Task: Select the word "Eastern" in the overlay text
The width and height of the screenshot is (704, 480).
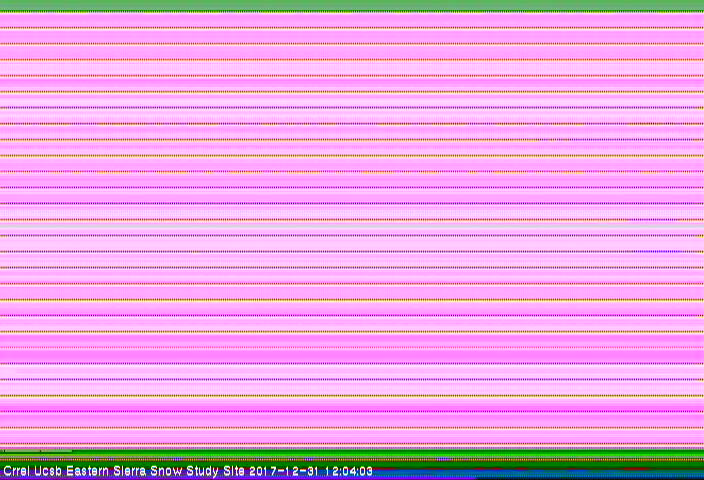Action: click(88, 471)
